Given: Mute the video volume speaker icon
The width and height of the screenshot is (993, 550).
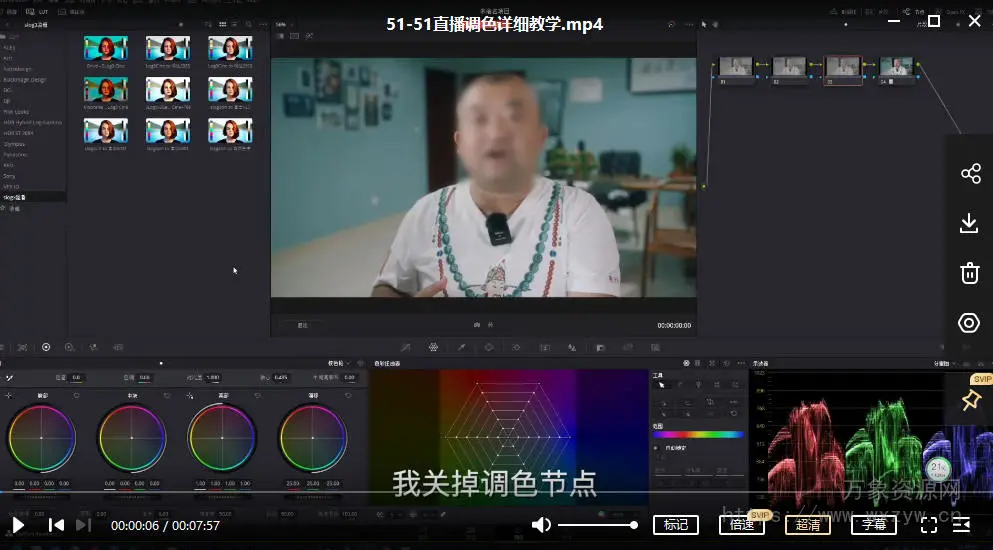Looking at the screenshot, I should point(541,525).
